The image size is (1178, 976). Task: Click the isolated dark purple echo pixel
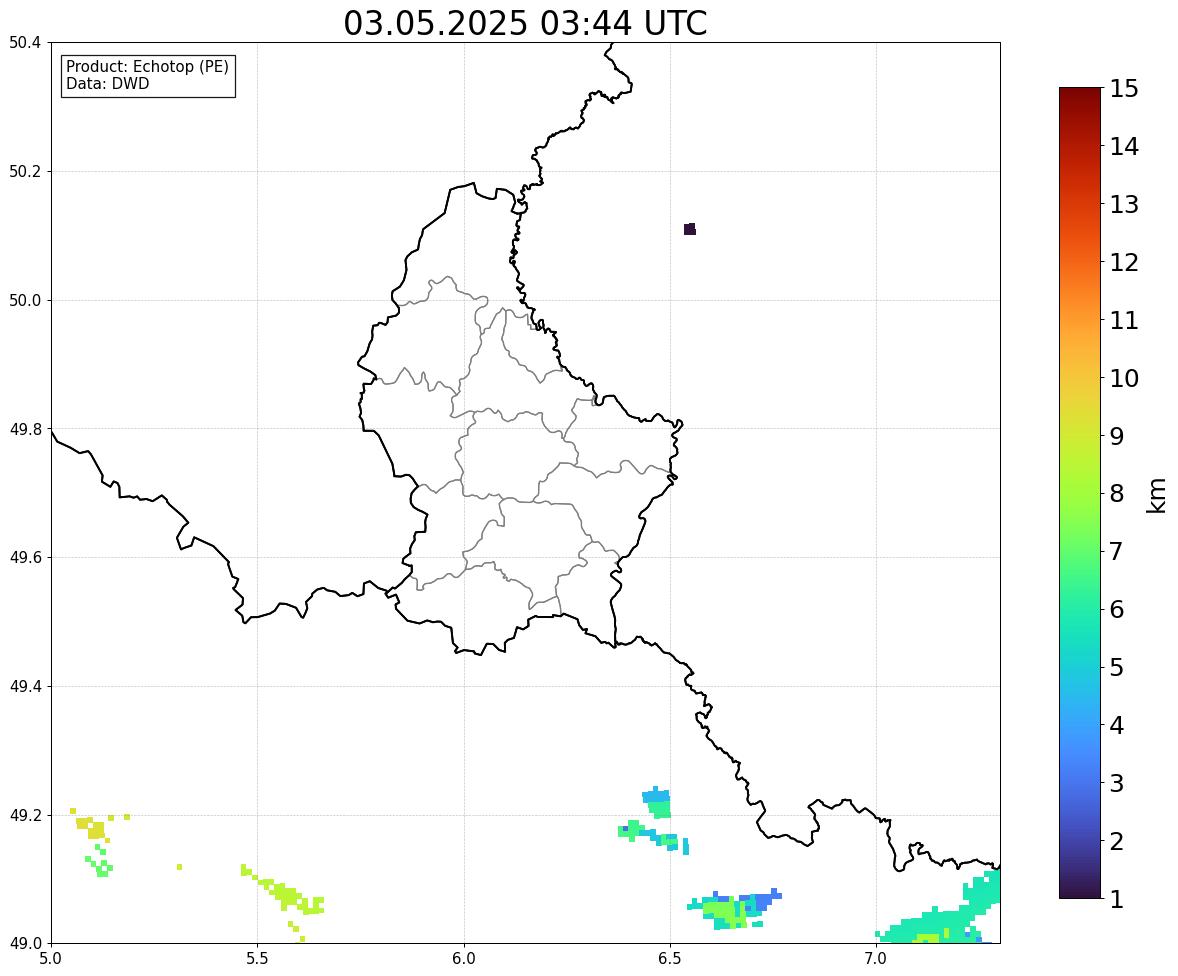[690, 229]
